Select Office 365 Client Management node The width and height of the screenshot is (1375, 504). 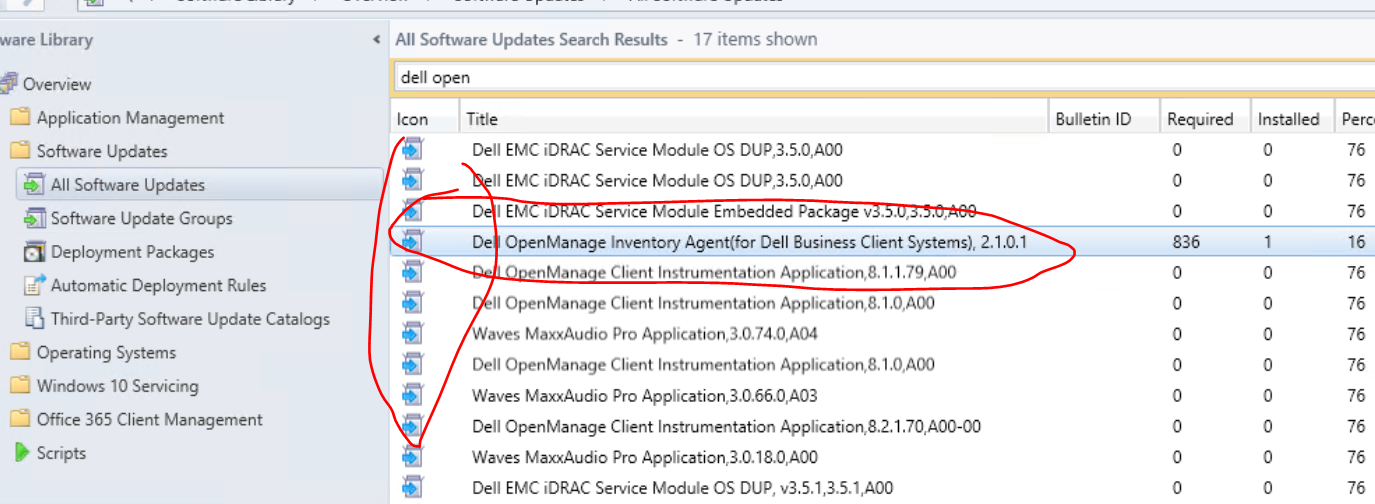[150, 419]
